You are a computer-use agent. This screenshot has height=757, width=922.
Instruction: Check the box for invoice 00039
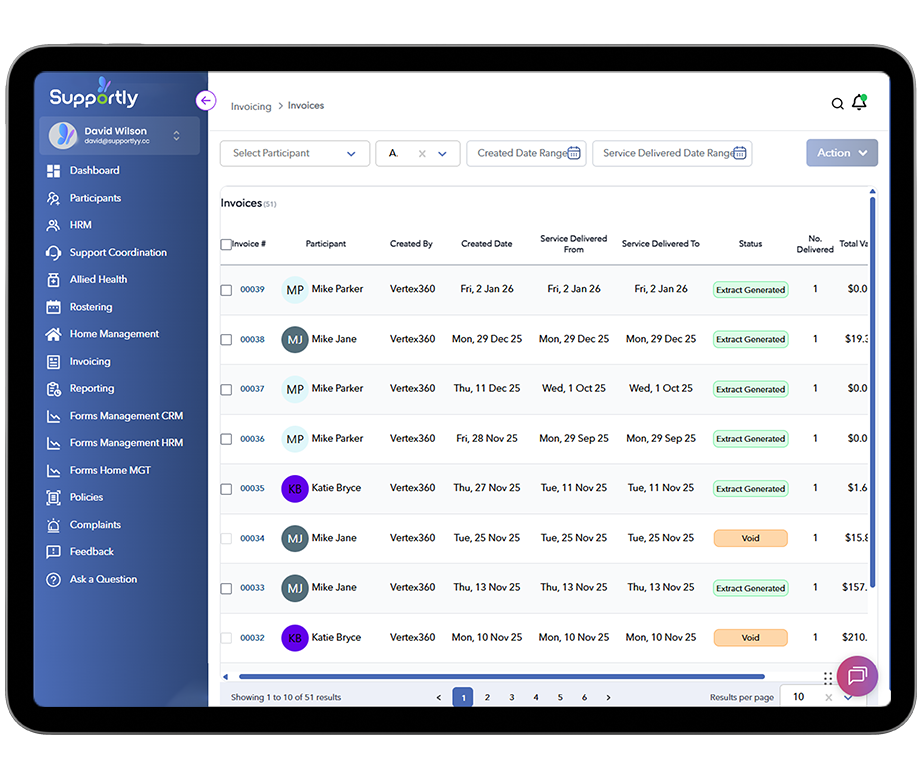226,290
